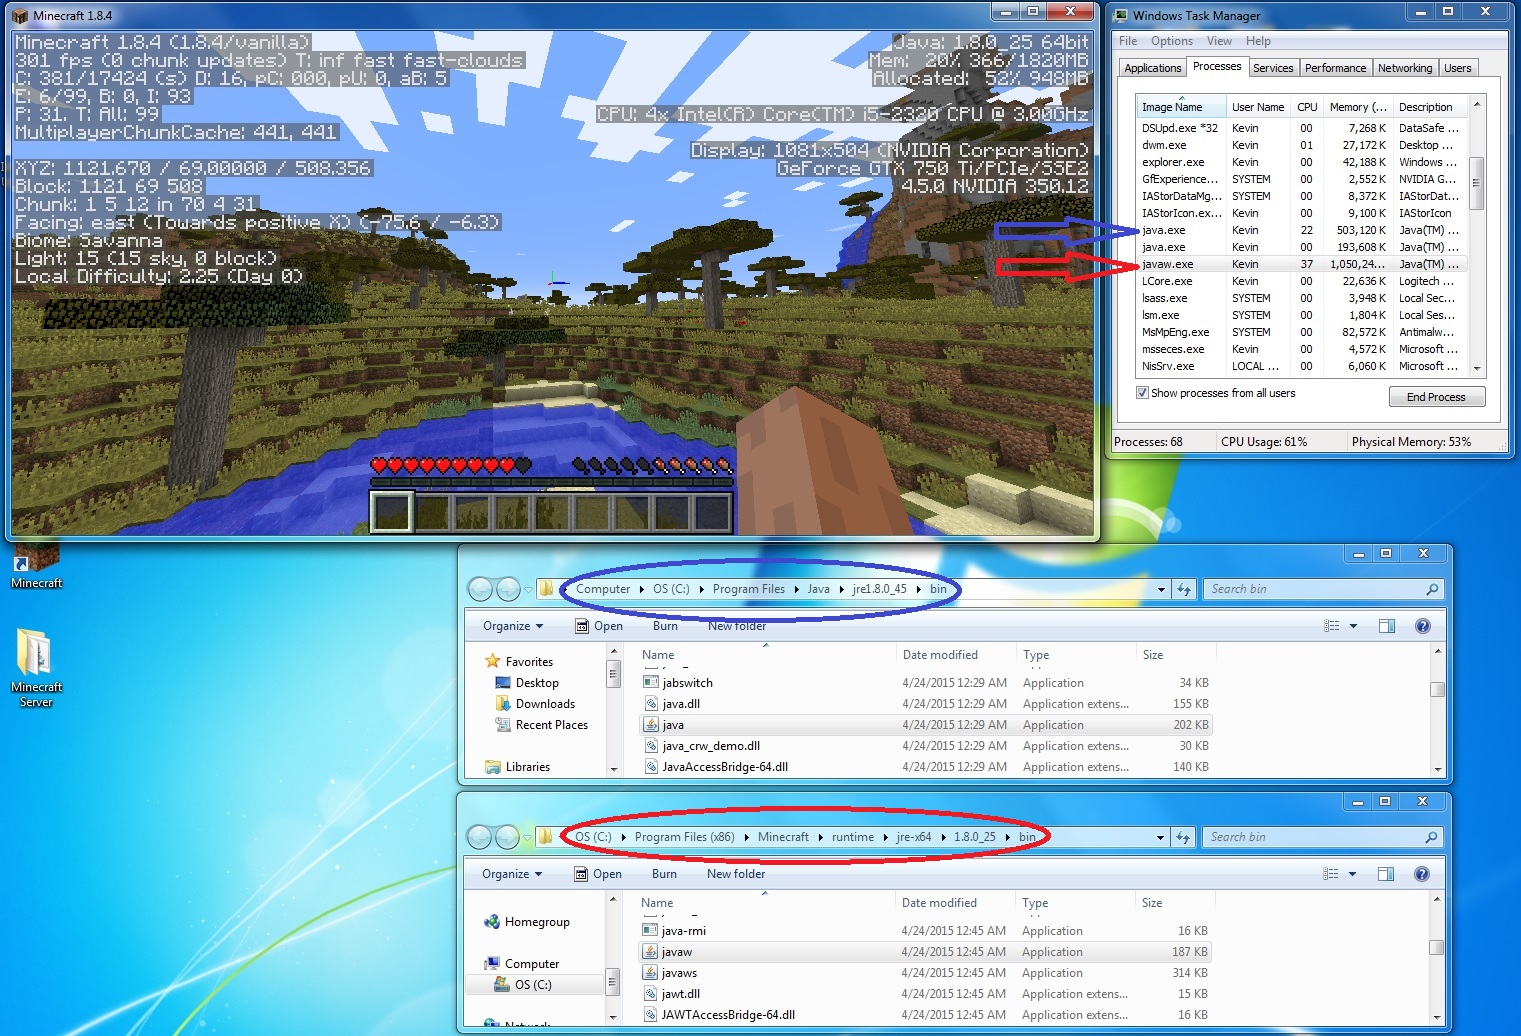Click the runtime breadcrumb in address bar
The image size is (1521, 1036).
pyautogui.click(x=852, y=837)
